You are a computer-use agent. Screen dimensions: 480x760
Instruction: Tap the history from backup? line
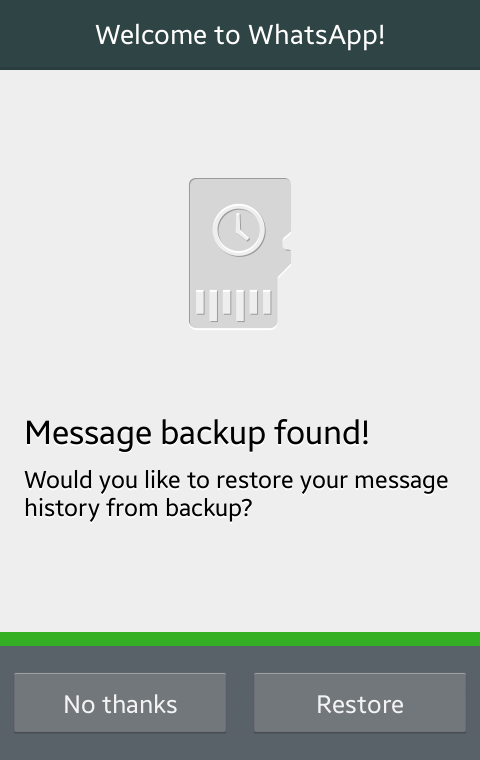pos(138,508)
